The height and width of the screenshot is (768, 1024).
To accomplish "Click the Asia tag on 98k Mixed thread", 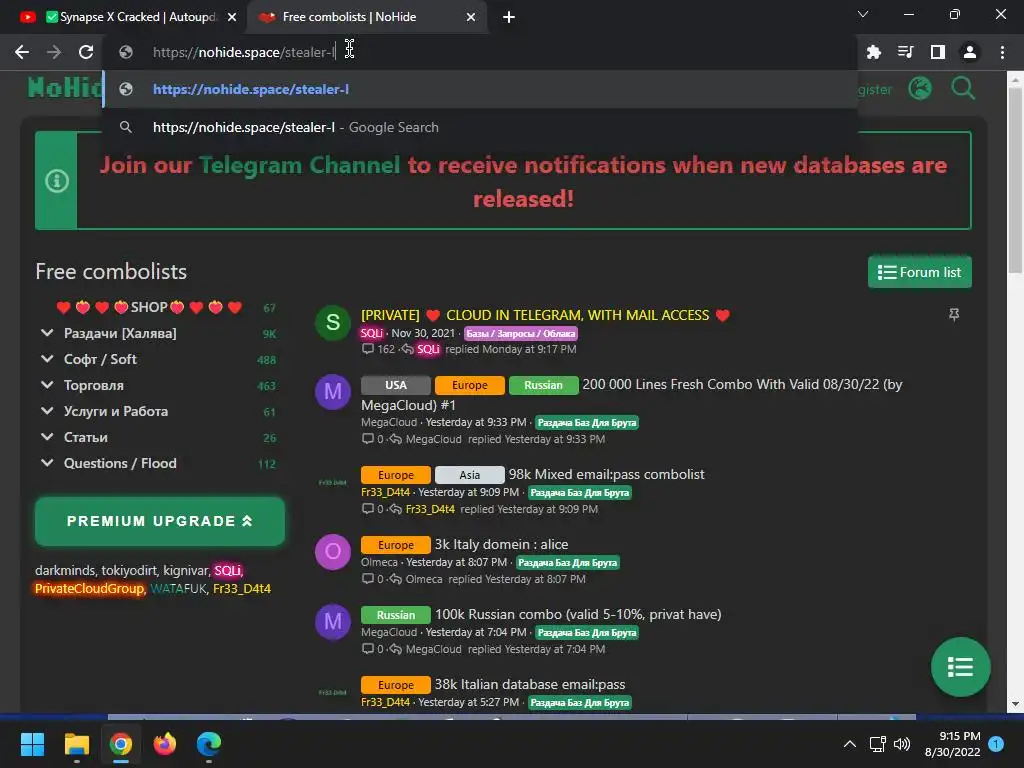I will tap(470, 475).
